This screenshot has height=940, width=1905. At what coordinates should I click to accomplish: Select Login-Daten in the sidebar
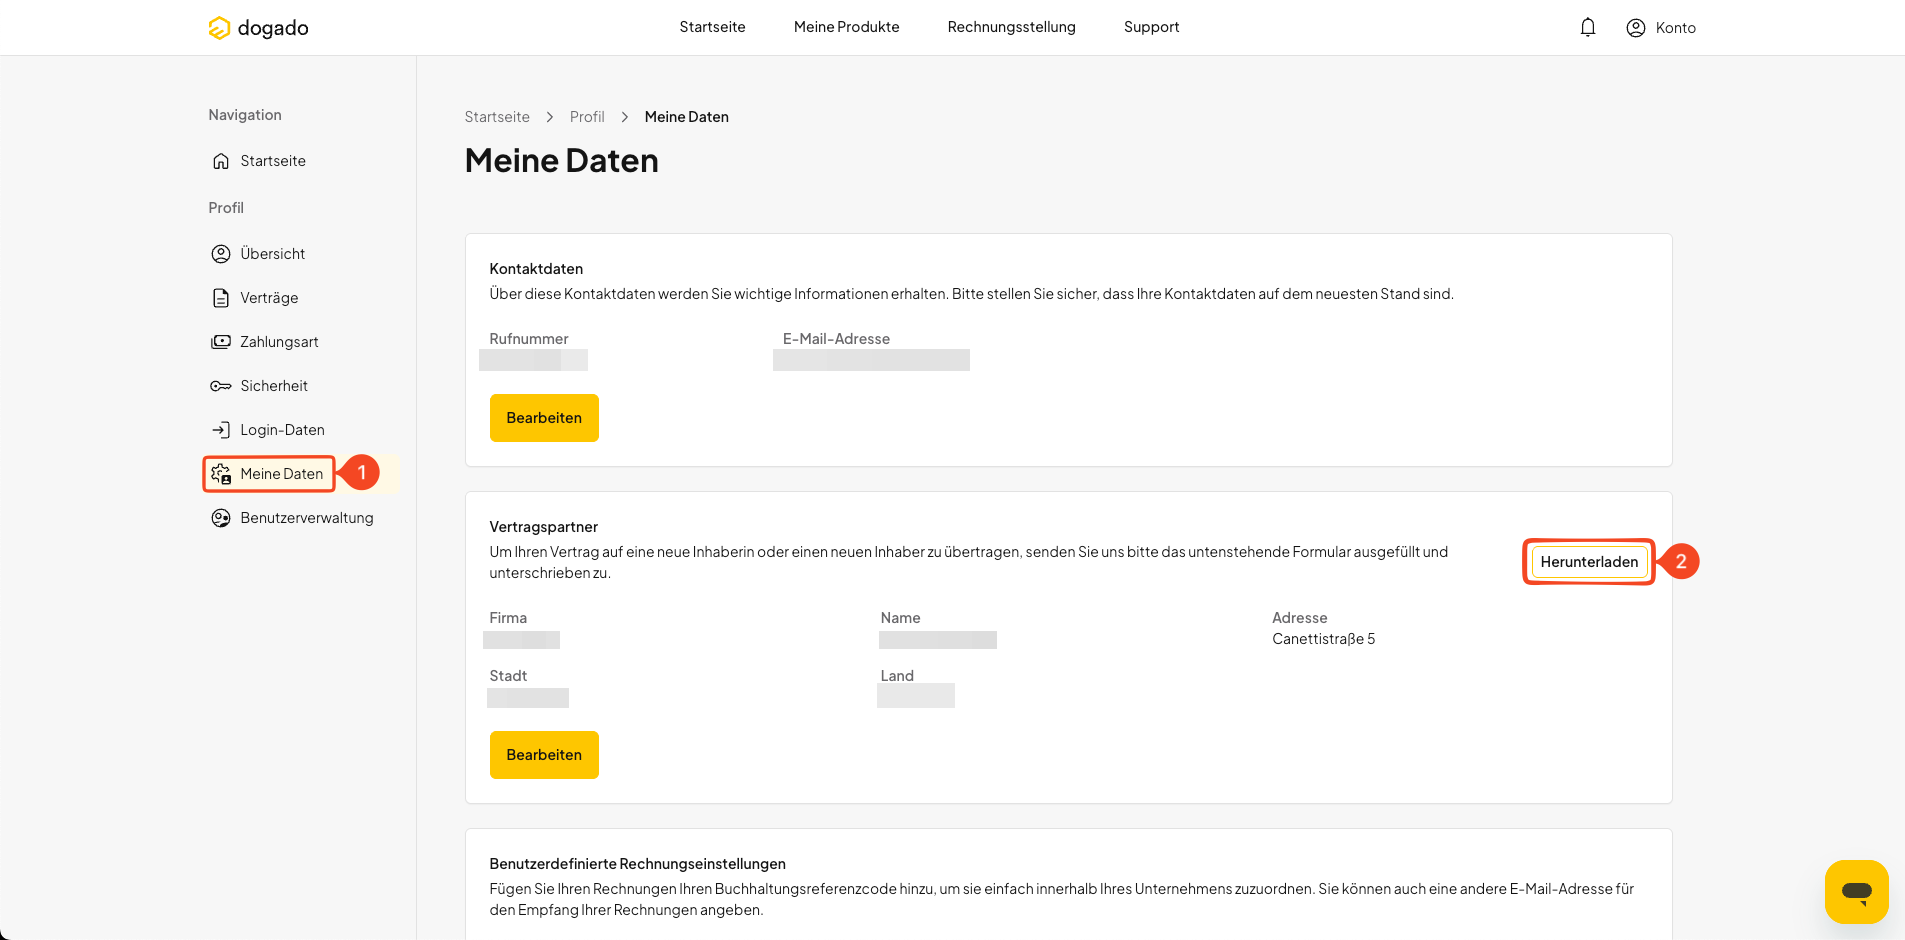click(x=282, y=430)
